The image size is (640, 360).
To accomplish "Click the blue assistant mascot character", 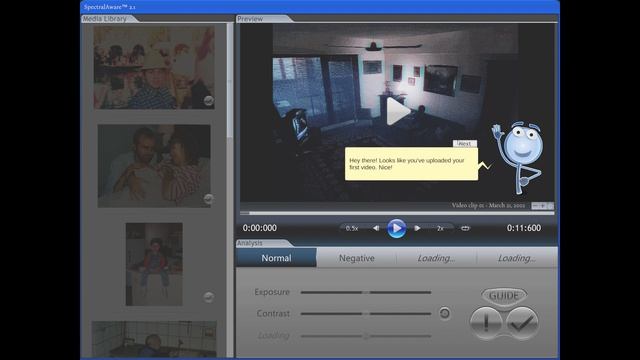I will click(518, 158).
